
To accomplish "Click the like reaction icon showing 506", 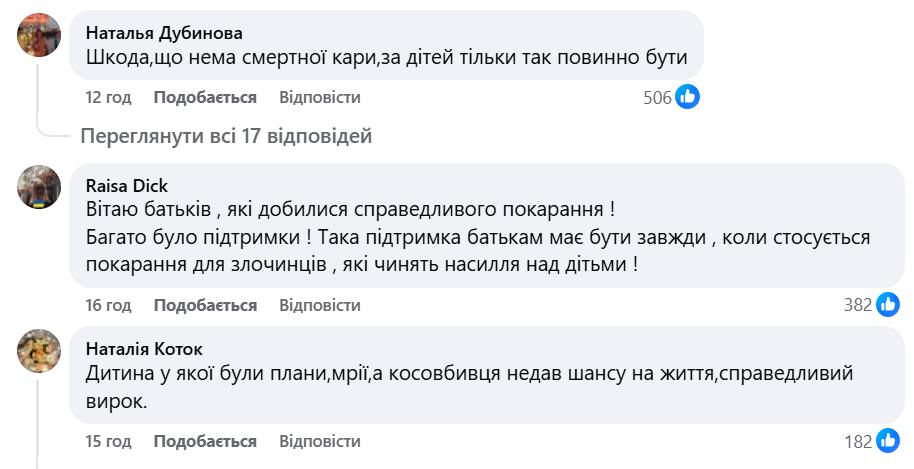I will pos(687,97).
